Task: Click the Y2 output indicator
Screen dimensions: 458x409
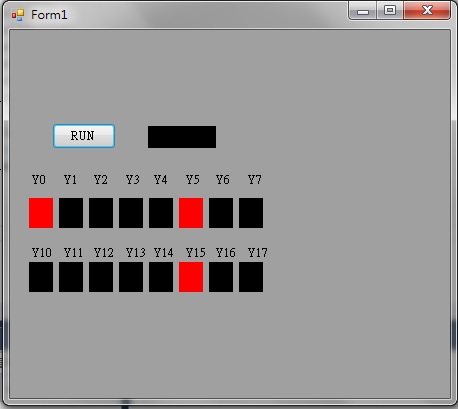Action: tap(101, 213)
